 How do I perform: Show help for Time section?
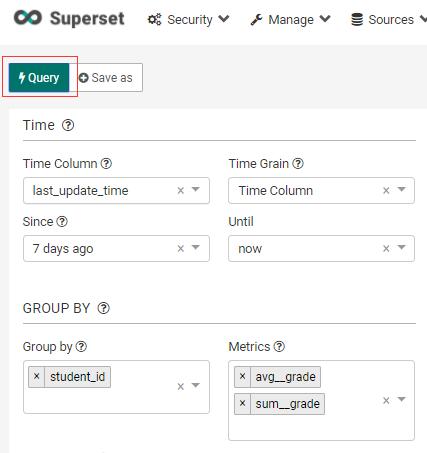coord(68,125)
